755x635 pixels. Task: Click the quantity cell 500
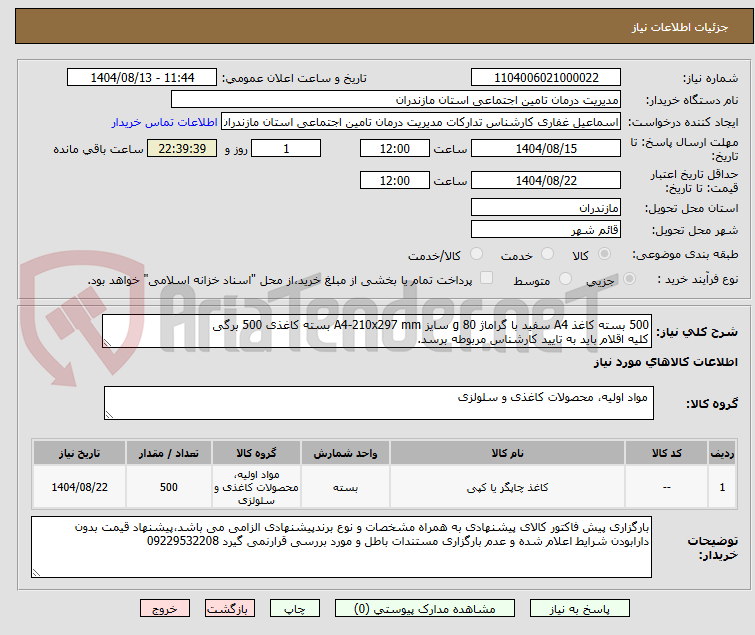pos(169,487)
